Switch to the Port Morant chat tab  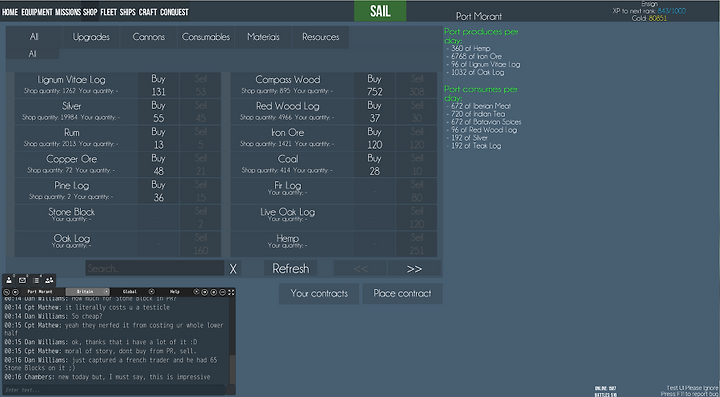tap(40, 291)
